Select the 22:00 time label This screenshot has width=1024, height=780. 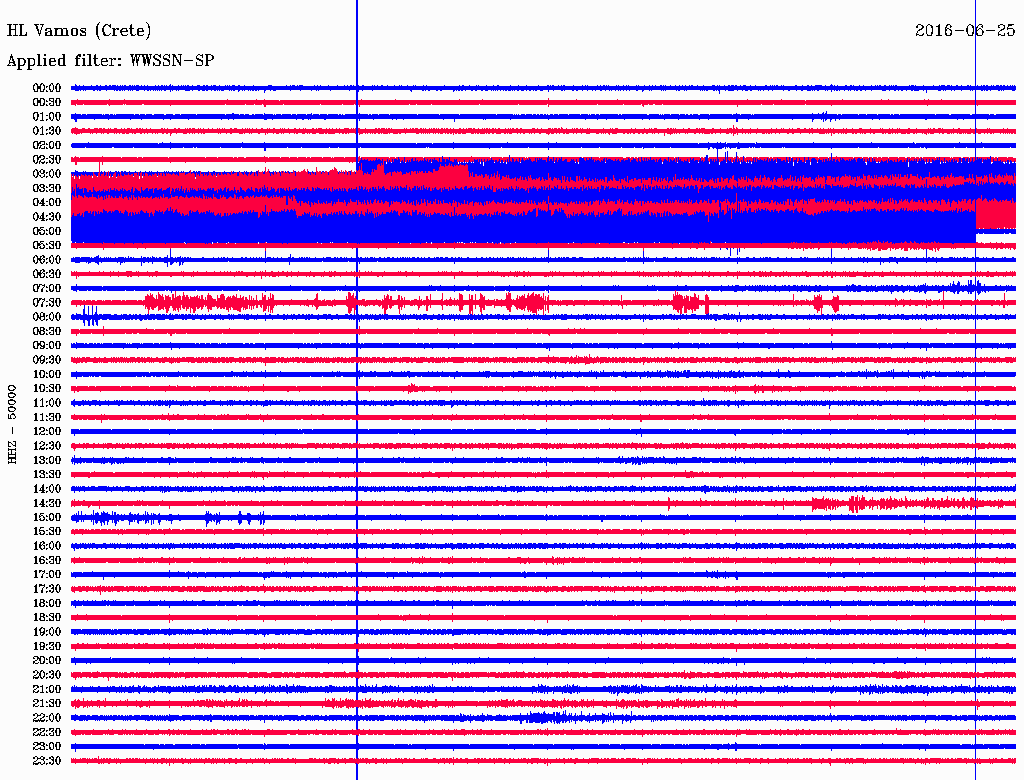47,718
